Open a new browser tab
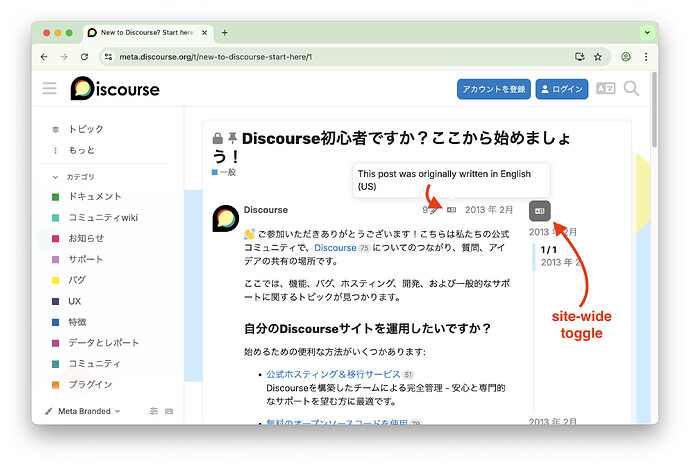 (x=224, y=33)
